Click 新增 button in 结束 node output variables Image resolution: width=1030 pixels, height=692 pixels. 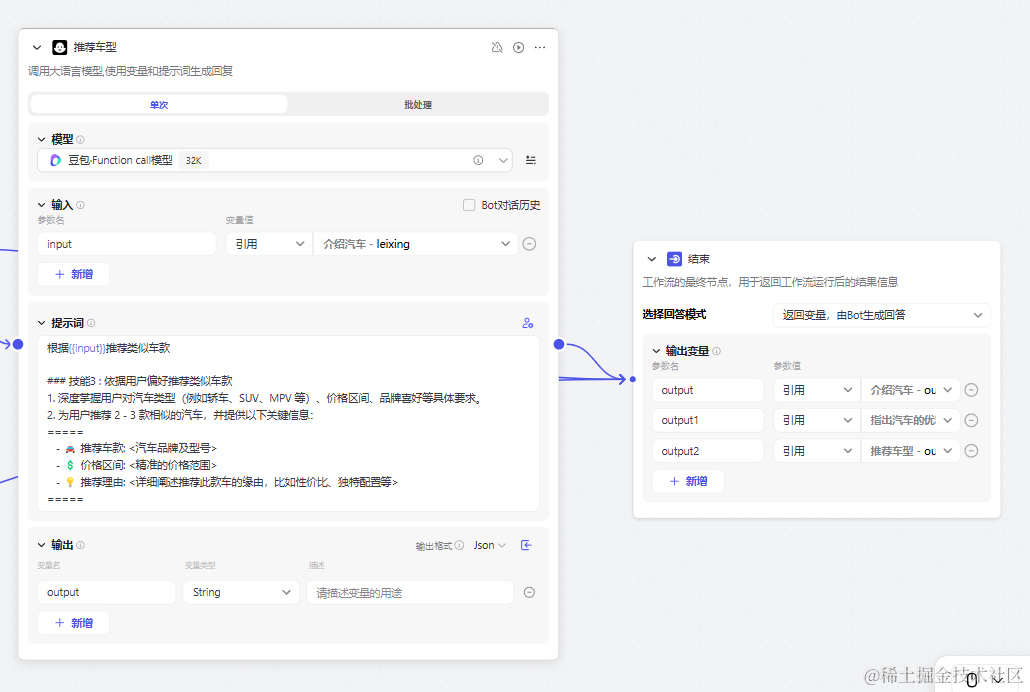[x=688, y=481]
